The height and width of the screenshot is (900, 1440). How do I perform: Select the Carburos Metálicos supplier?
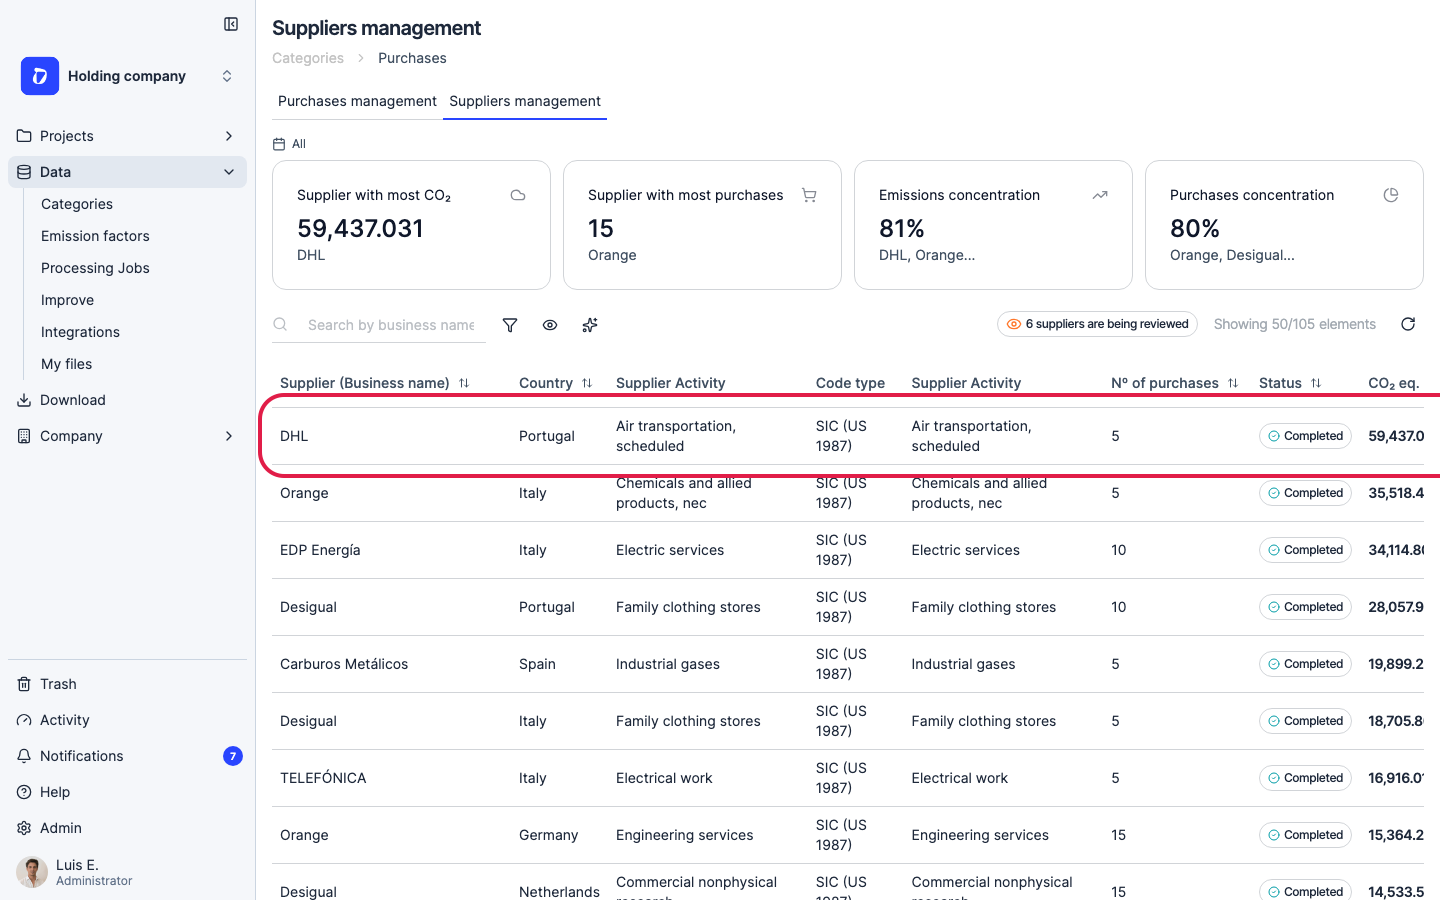click(344, 664)
